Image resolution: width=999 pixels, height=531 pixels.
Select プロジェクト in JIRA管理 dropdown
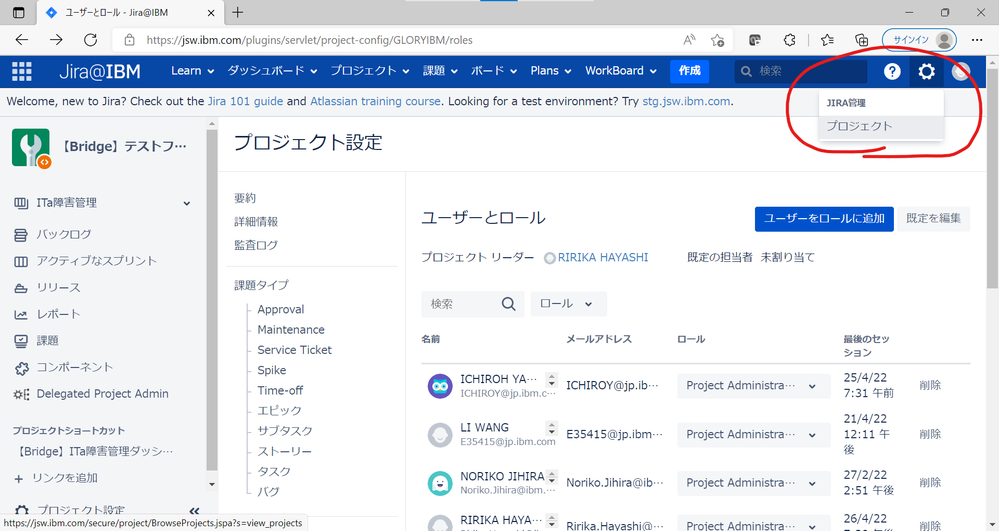(880, 126)
